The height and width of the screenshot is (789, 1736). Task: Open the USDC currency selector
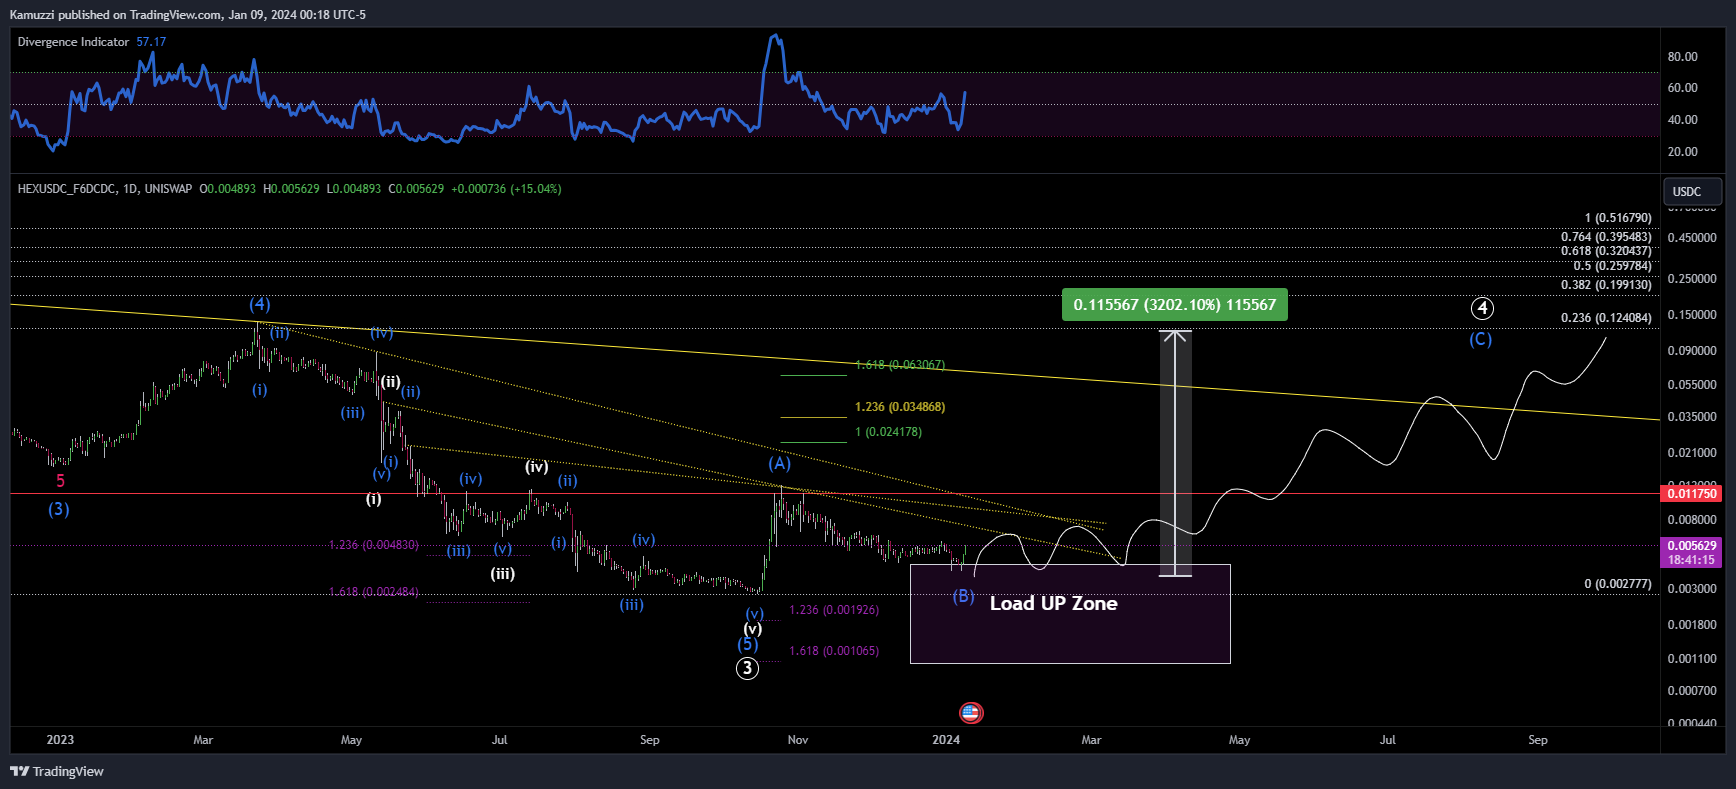[1692, 191]
